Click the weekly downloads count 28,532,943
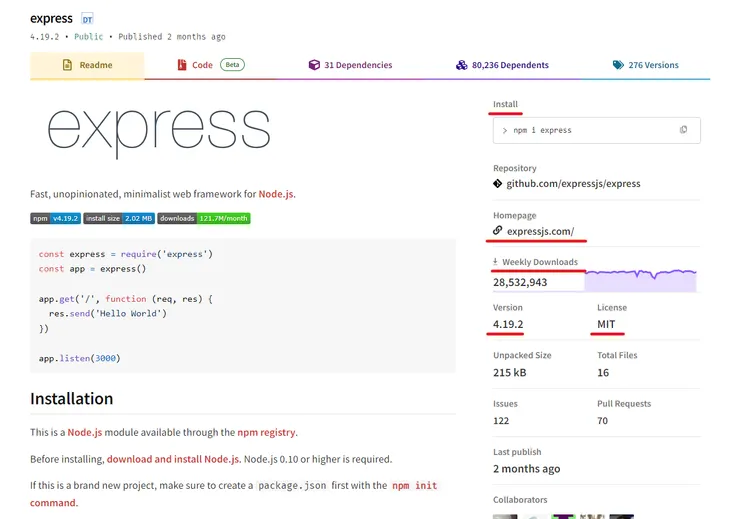Image resolution: width=740 pixels, height=519 pixels. coord(520,282)
